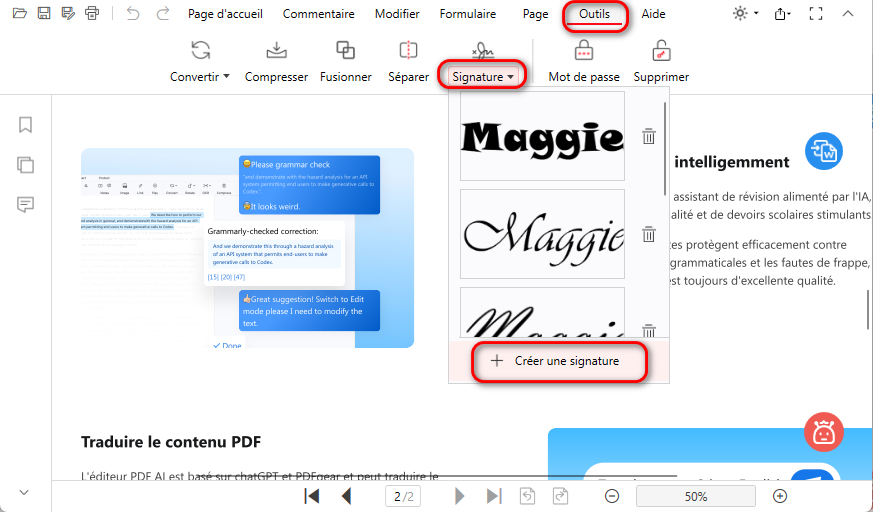Click Créer une signature

(560, 361)
